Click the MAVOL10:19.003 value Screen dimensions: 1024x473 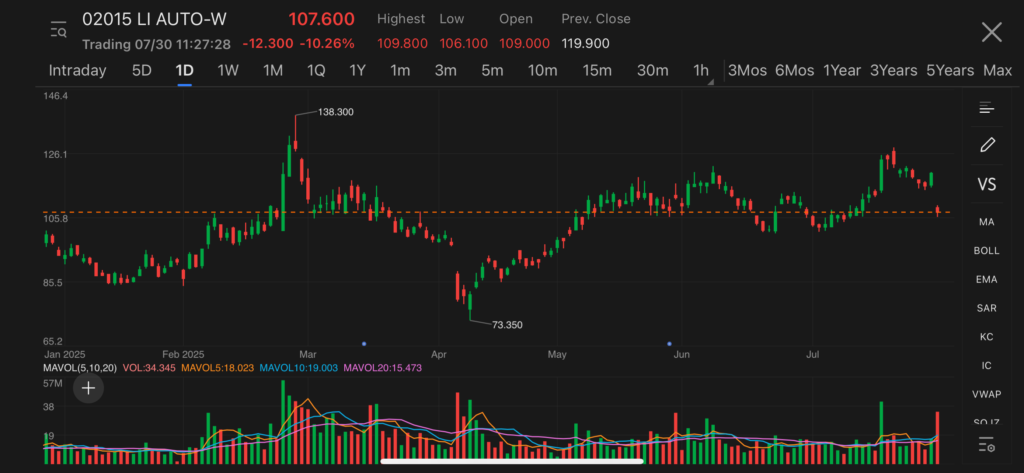coord(298,368)
